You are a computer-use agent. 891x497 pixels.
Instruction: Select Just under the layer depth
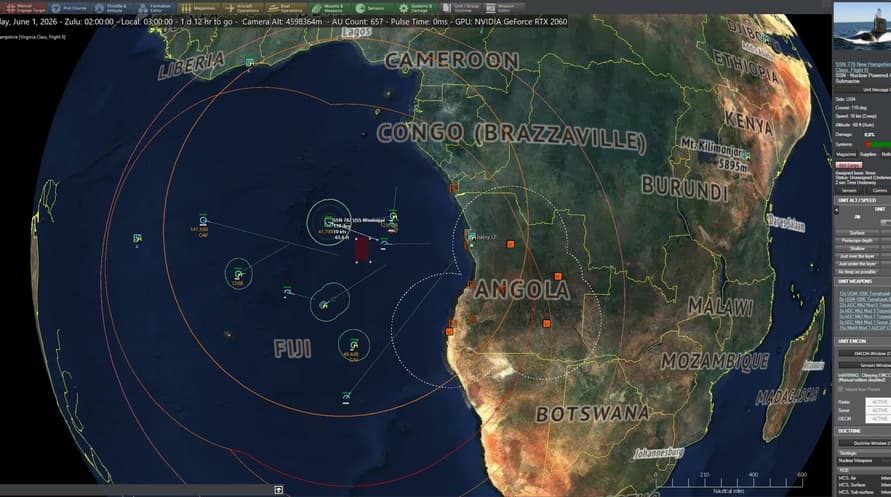[857, 264]
